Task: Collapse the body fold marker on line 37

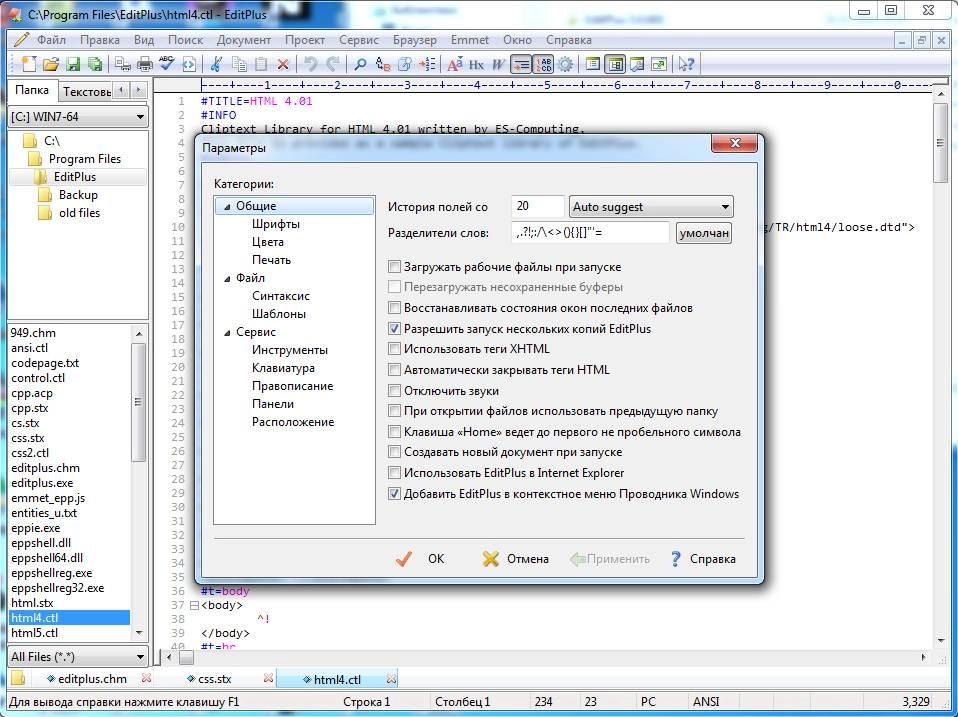Action: point(194,605)
